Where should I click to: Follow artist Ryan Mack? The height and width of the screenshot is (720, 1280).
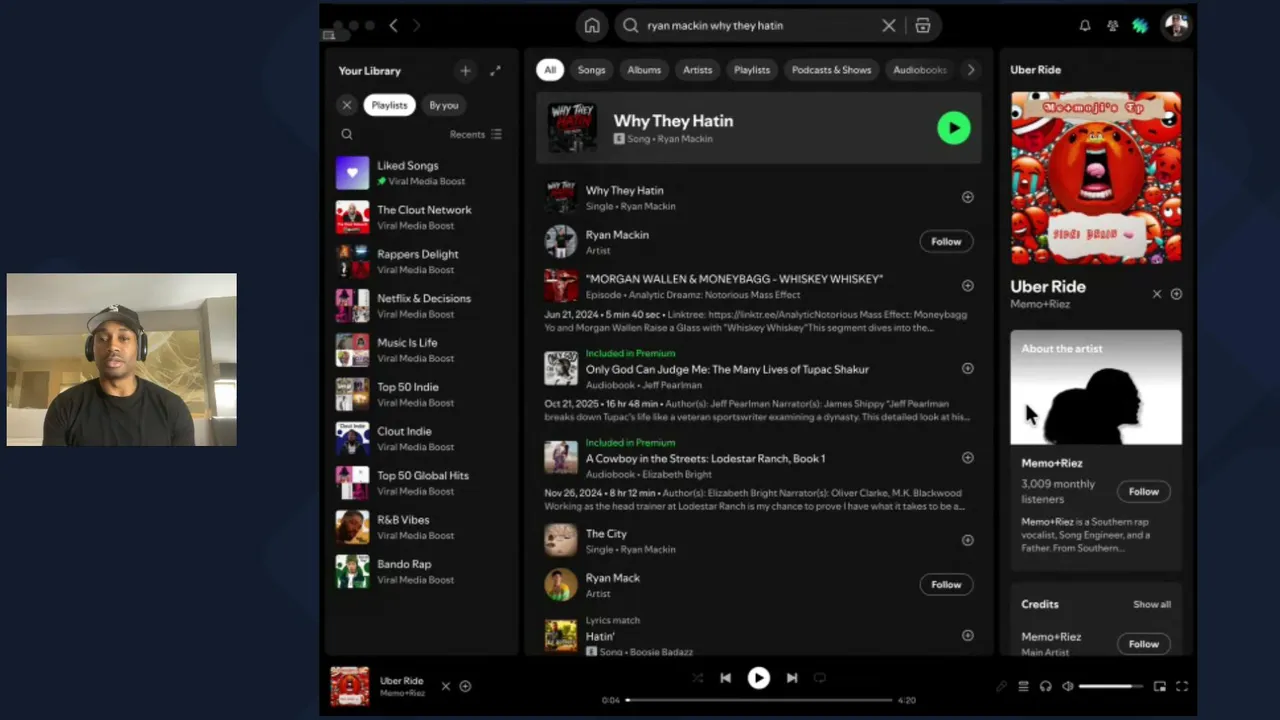pyautogui.click(x=946, y=584)
